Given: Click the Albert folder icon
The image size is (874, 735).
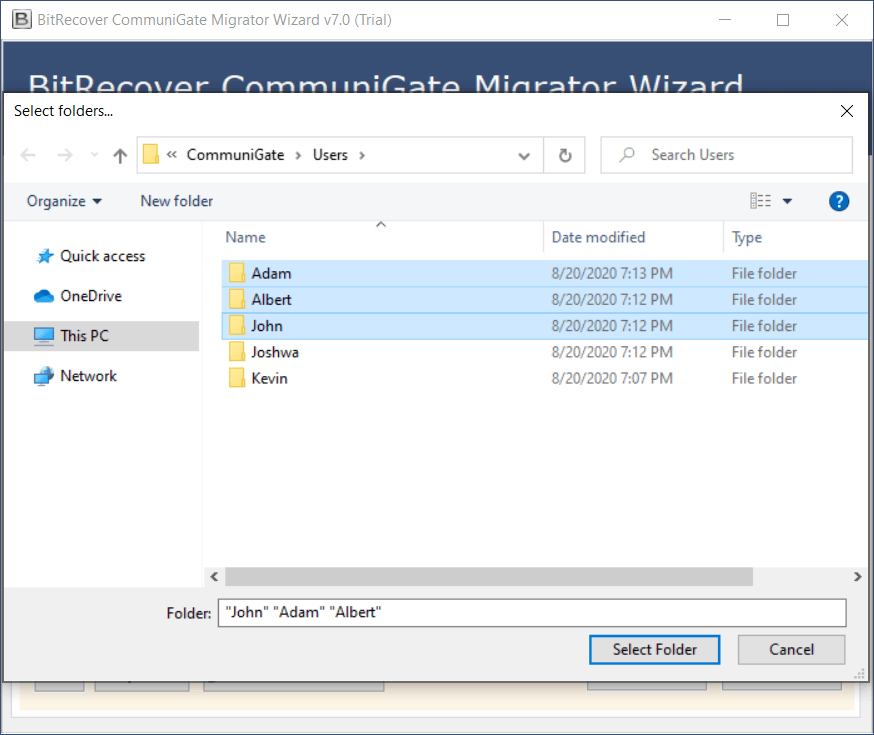Looking at the screenshot, I should coord(237,299).
